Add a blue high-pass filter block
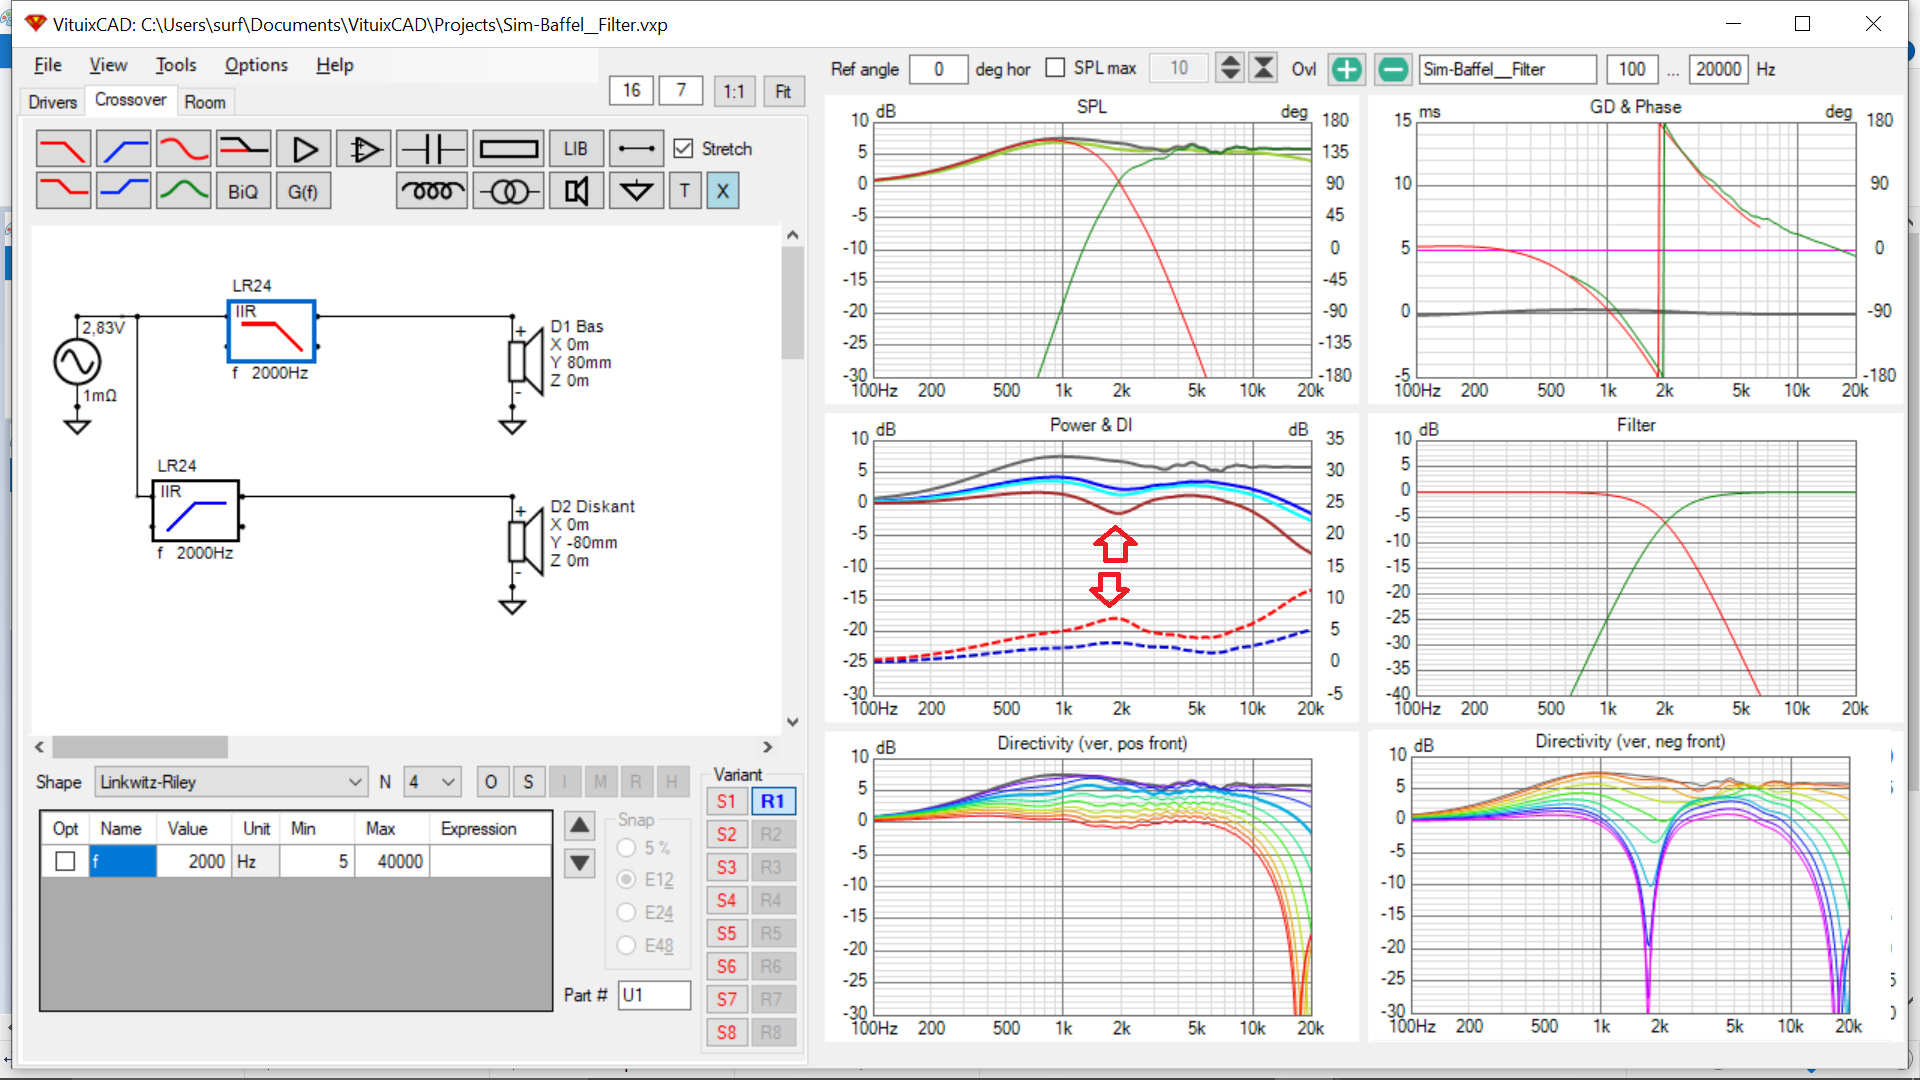The image size is (1920, 1080). click(123, 149)
